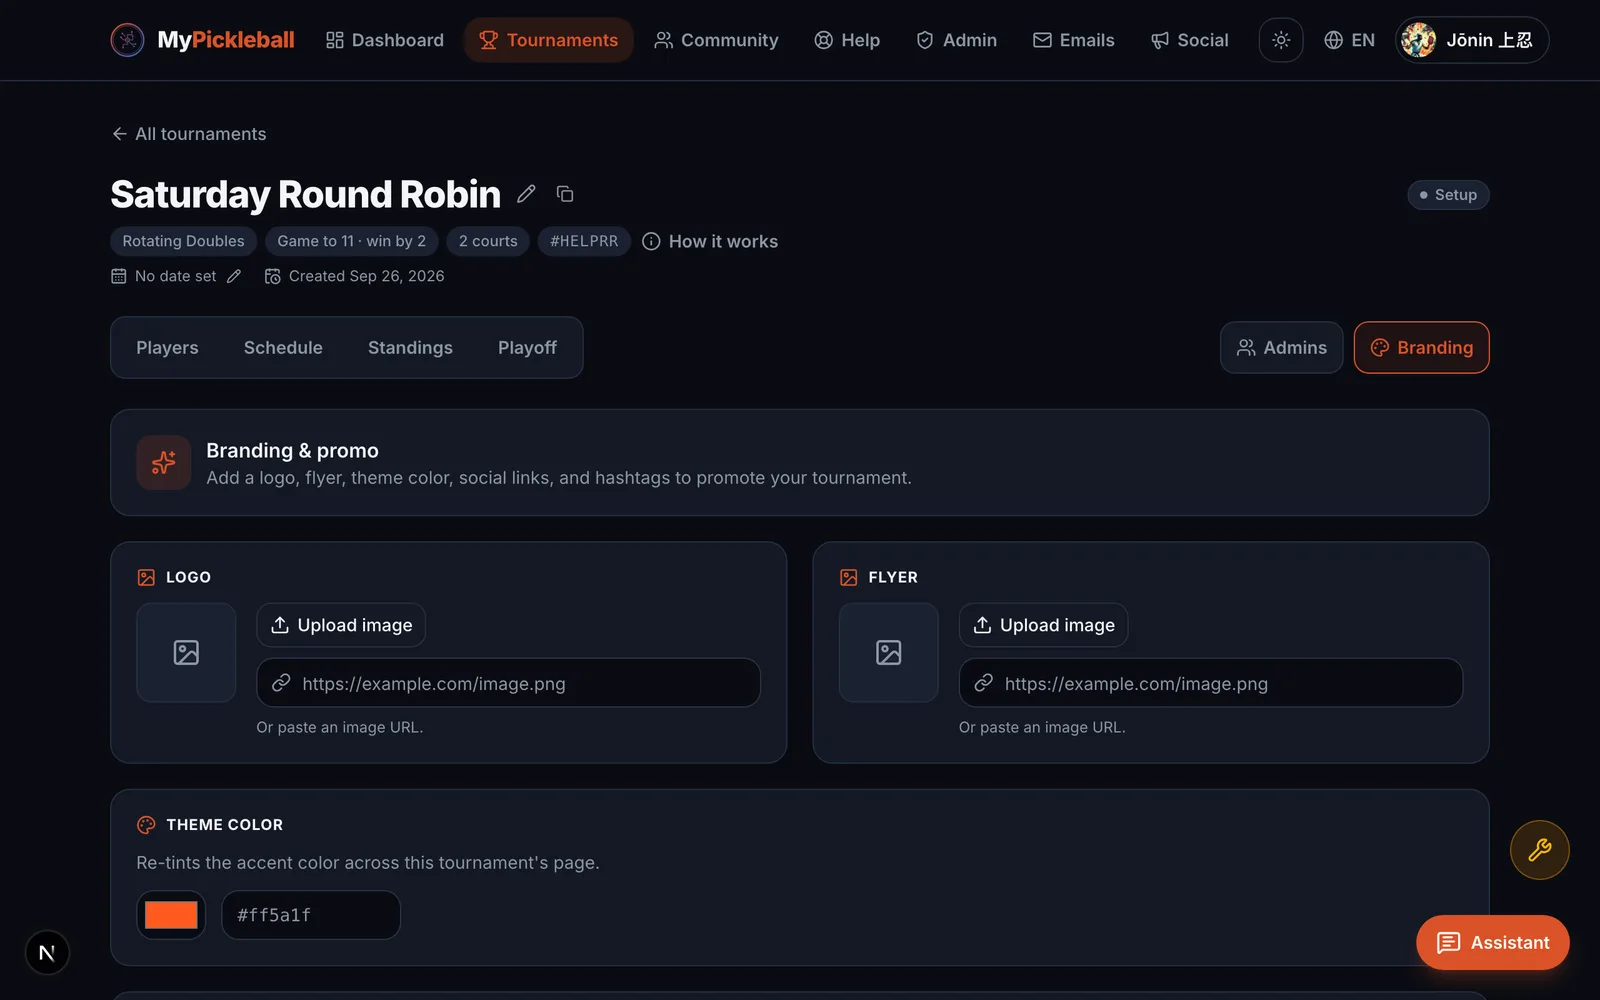Open the EN language selector
The height and width of the screenshot is (1000, 1600).
[1349, 40]
